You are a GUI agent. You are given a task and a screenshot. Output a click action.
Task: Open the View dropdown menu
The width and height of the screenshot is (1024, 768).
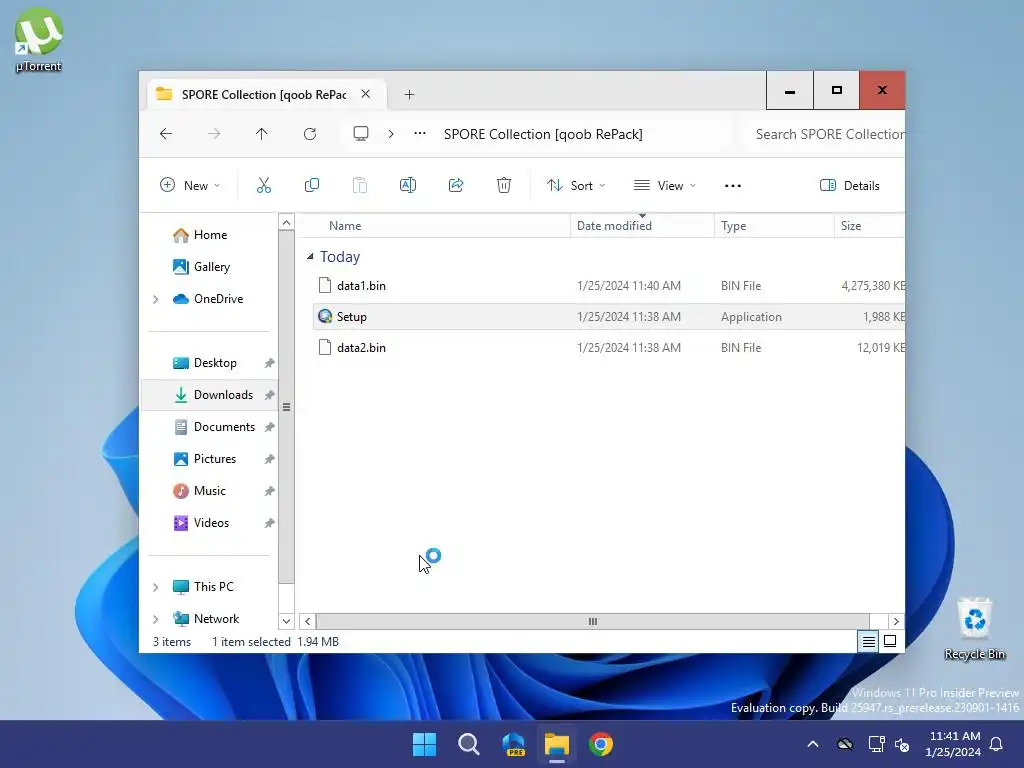[x=665, y=185]
